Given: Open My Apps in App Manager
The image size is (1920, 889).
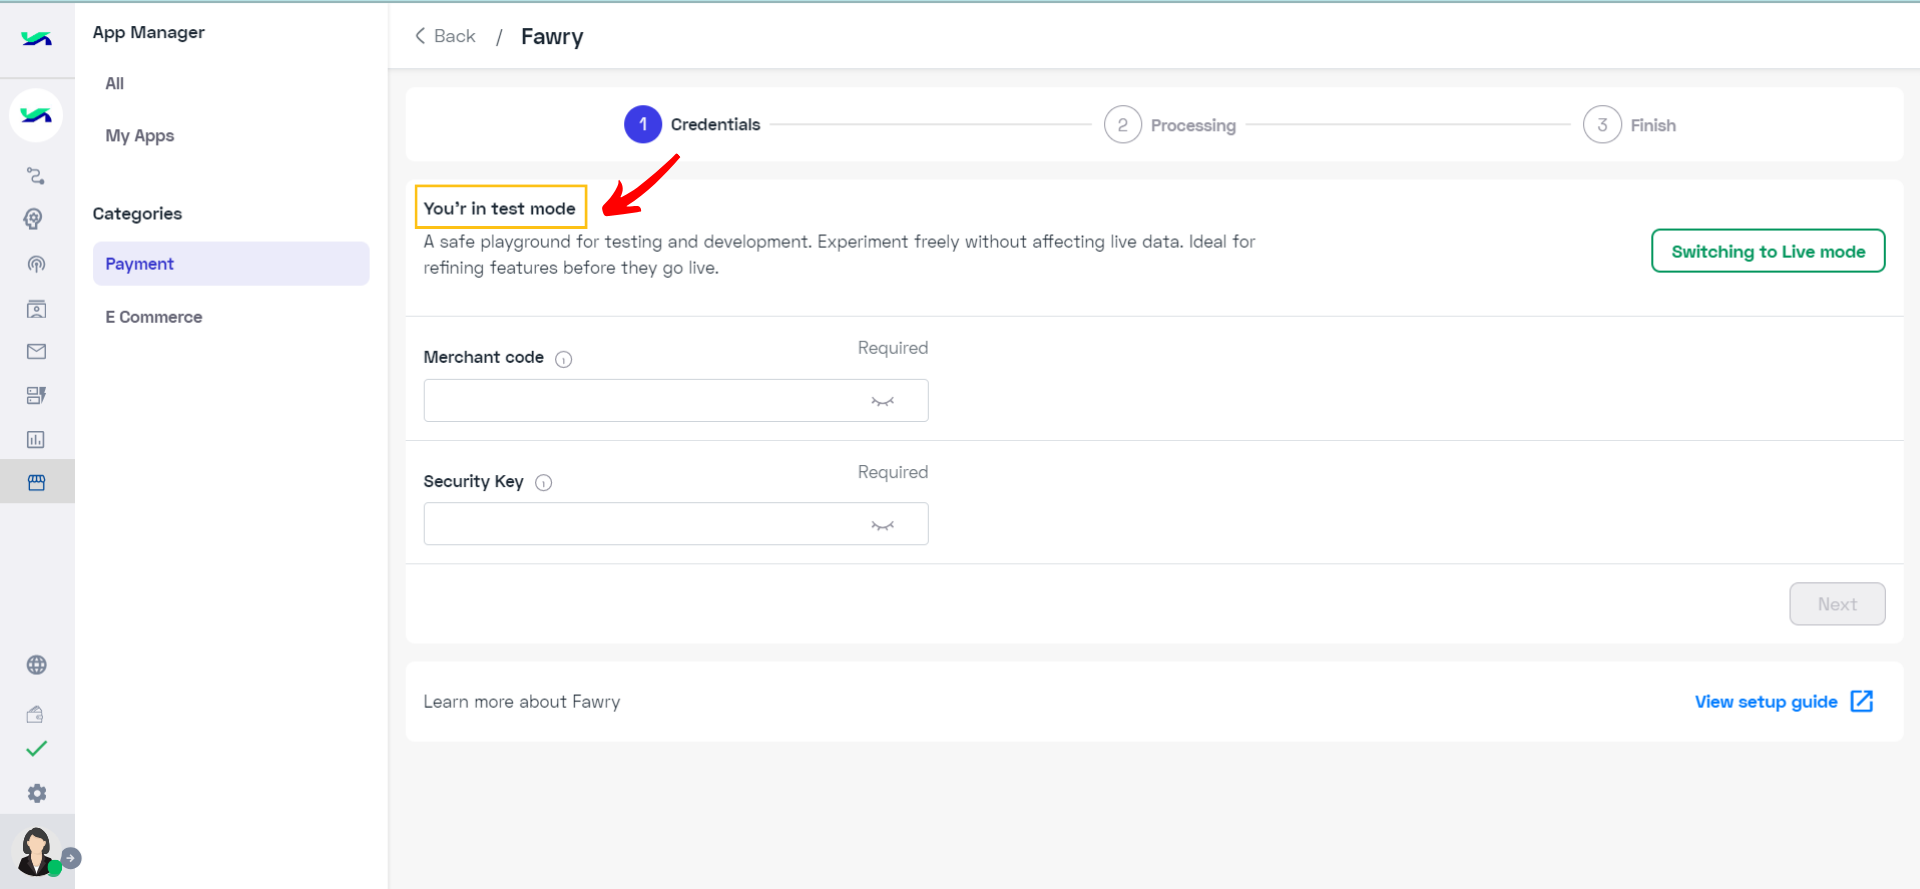Looking at the screenshot, I should [140, 136].
